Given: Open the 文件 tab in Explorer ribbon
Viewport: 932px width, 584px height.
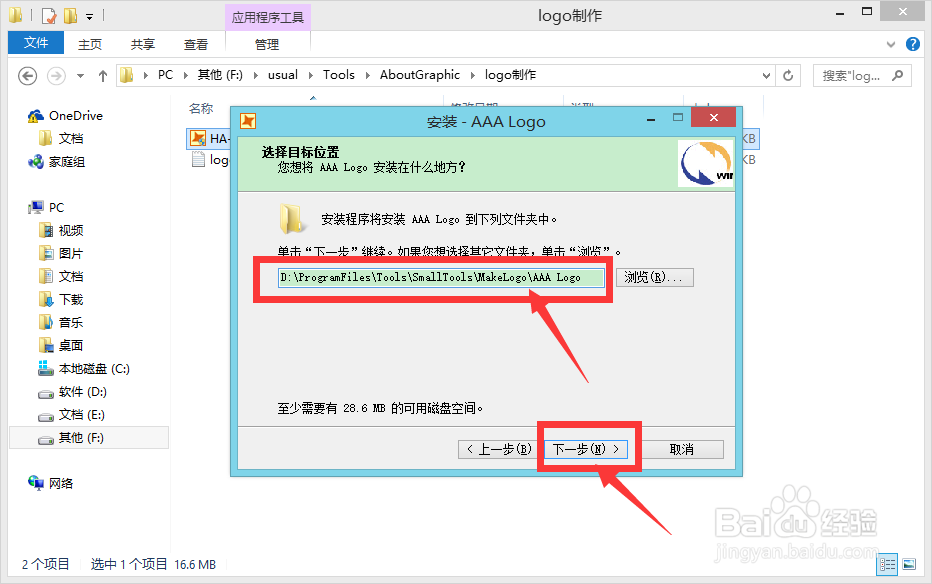Looking at the screenshot, I should point(36,43).
